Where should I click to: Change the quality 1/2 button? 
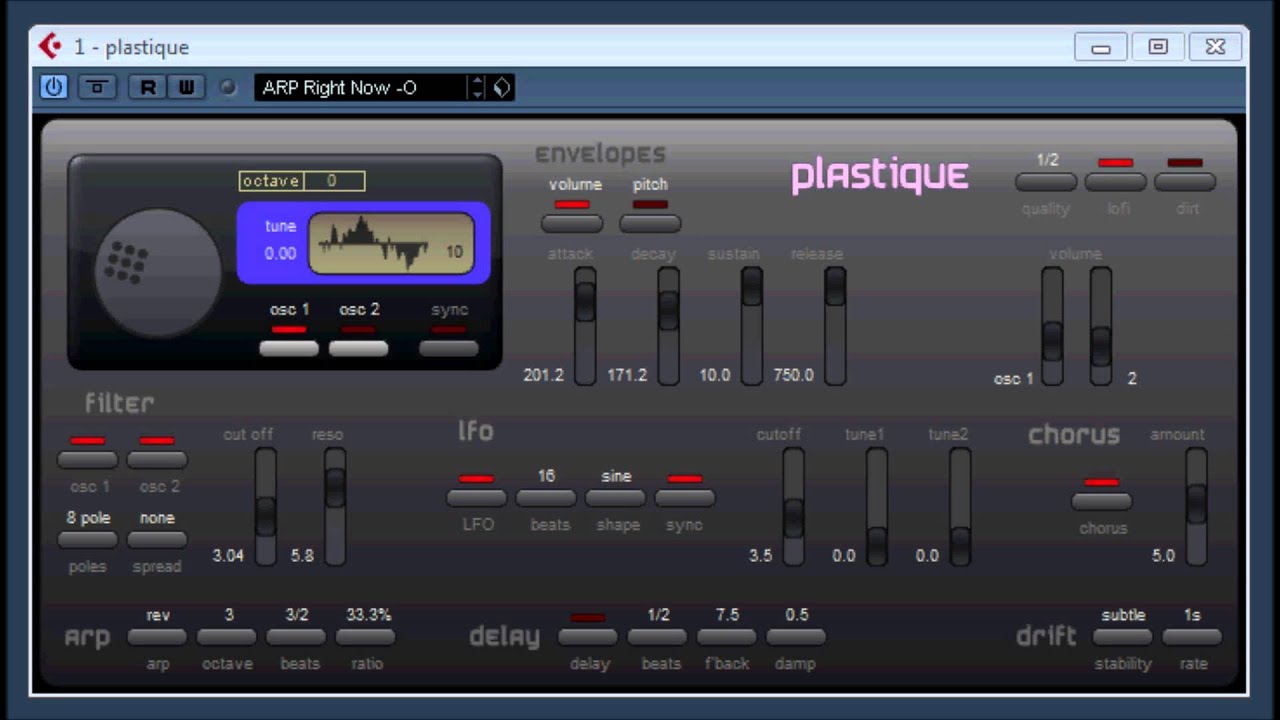(1046, 182)
